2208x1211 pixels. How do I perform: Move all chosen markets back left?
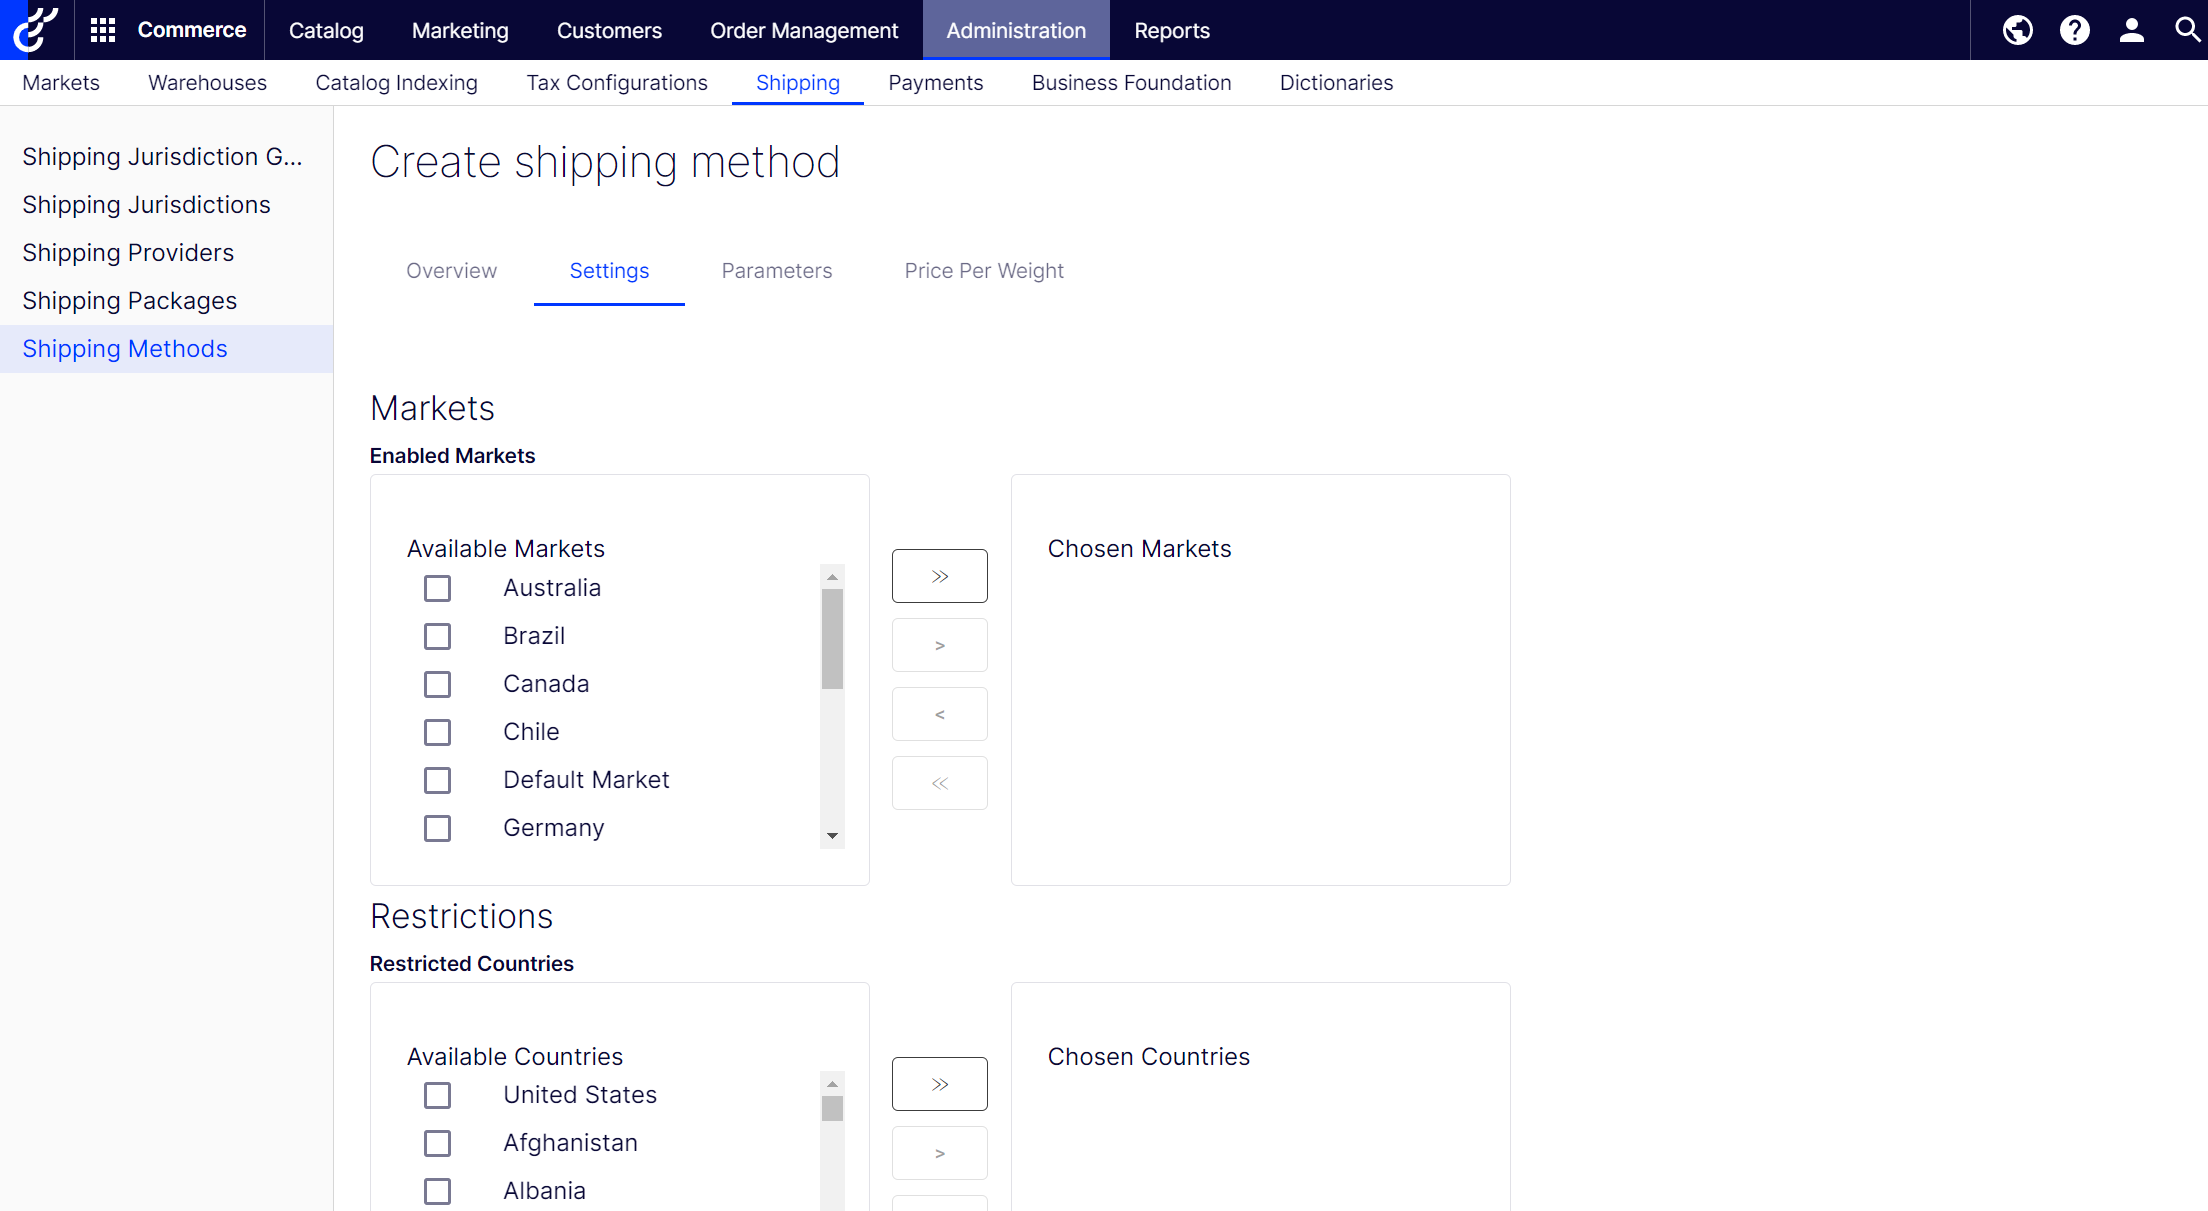(939, 781)
